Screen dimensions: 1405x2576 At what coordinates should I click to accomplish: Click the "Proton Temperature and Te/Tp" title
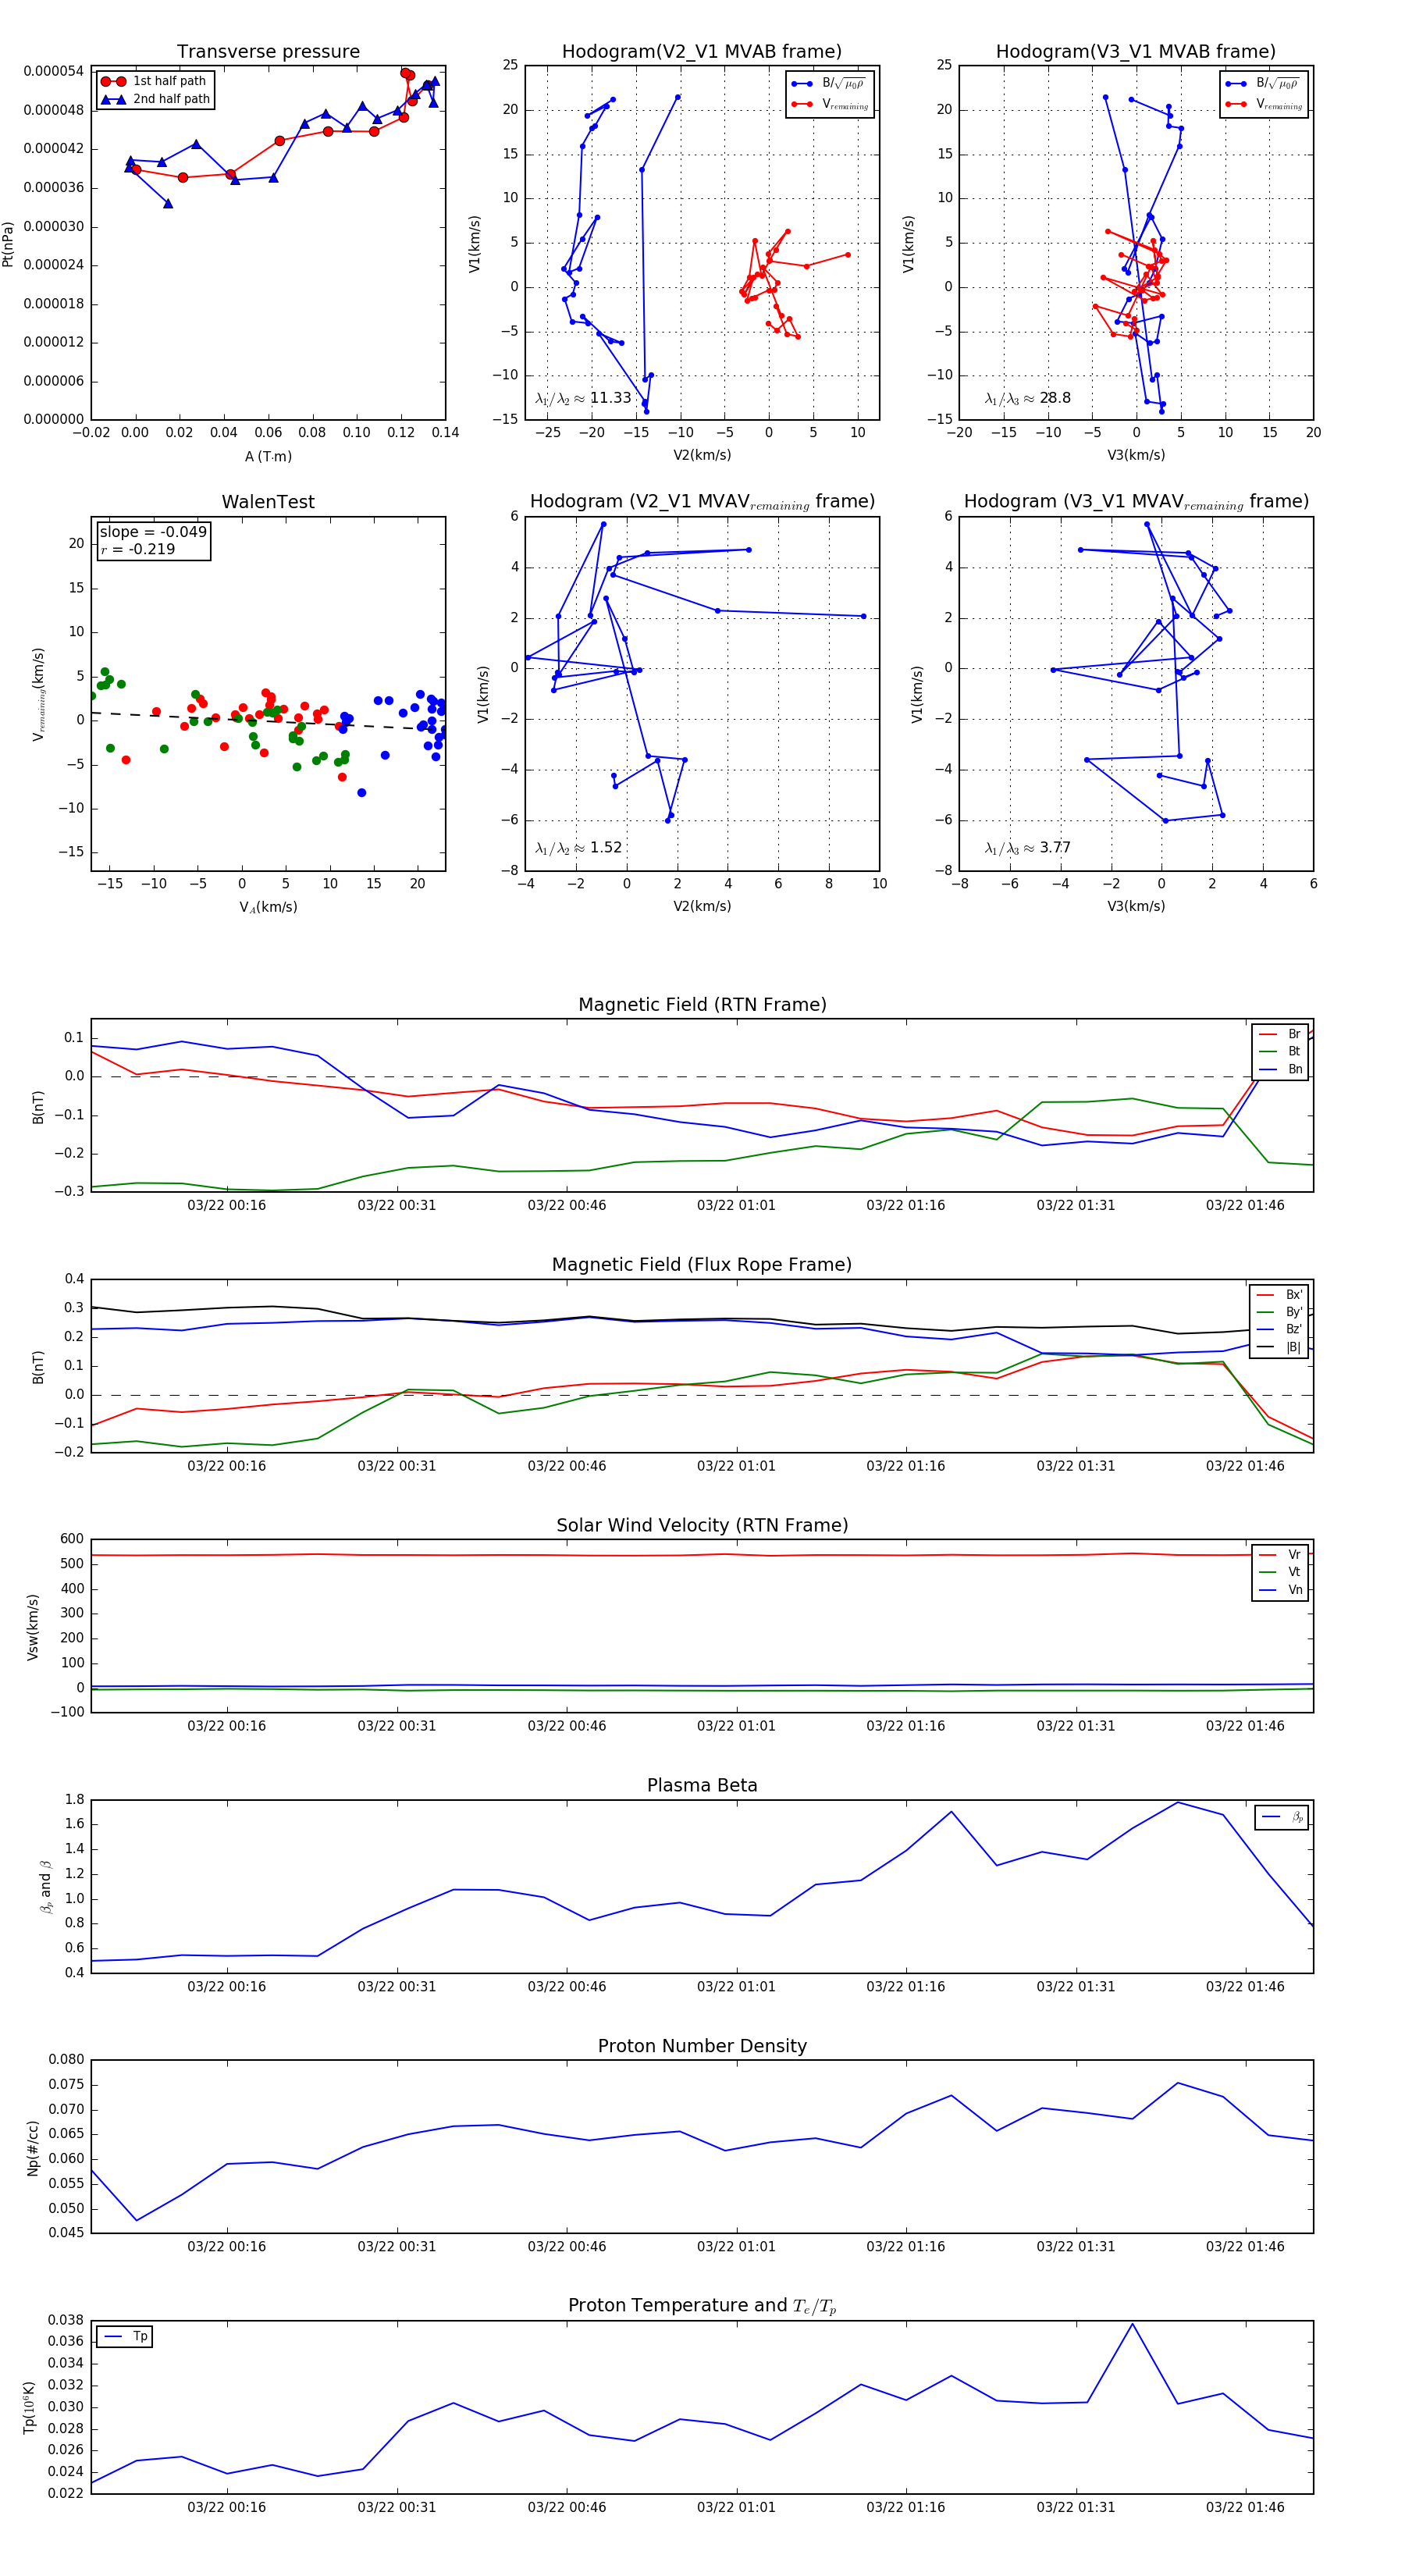[x=702, y=2306]
